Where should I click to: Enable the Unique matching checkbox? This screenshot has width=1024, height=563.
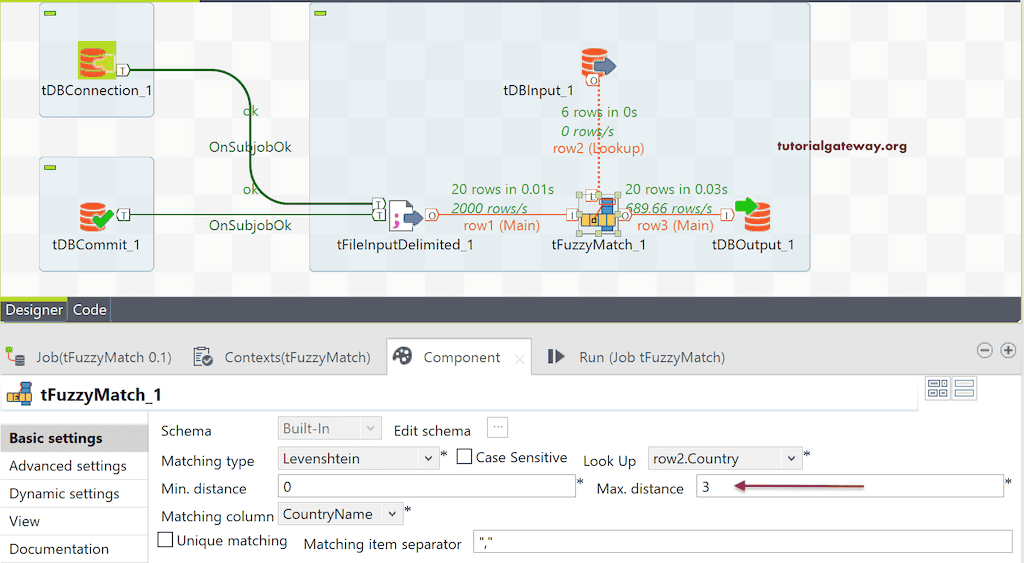pyautogui.click(x=166, y=539)
